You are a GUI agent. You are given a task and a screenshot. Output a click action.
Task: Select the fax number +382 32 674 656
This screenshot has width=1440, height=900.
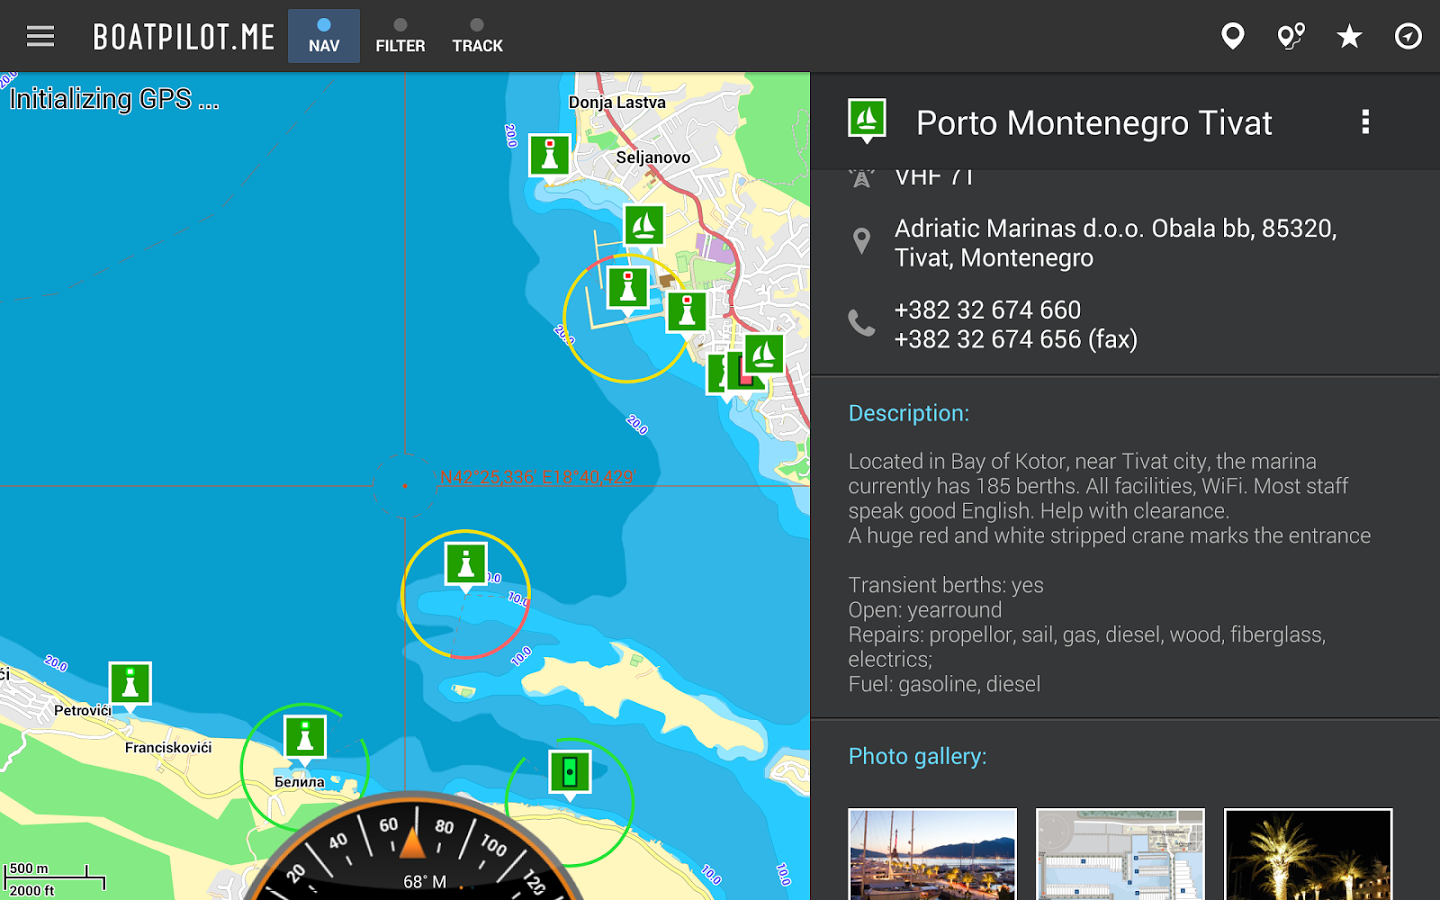(1016, 340)
